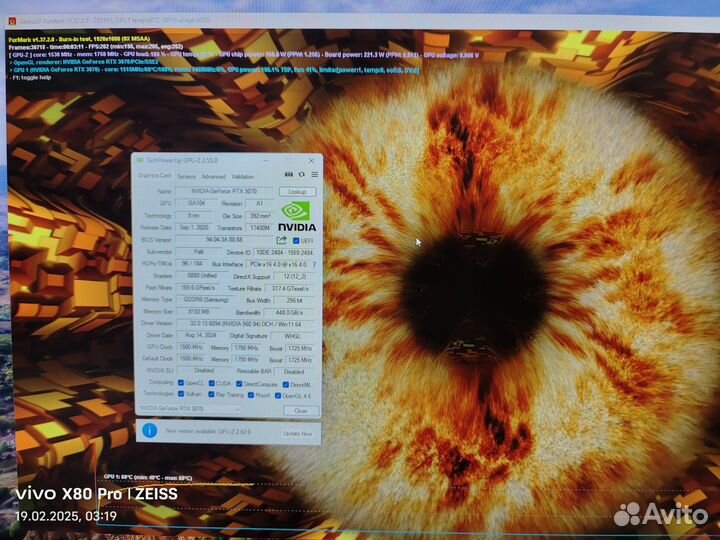
Task: Toggle the DirectML checkbox
Action: (x=286, y=384)
